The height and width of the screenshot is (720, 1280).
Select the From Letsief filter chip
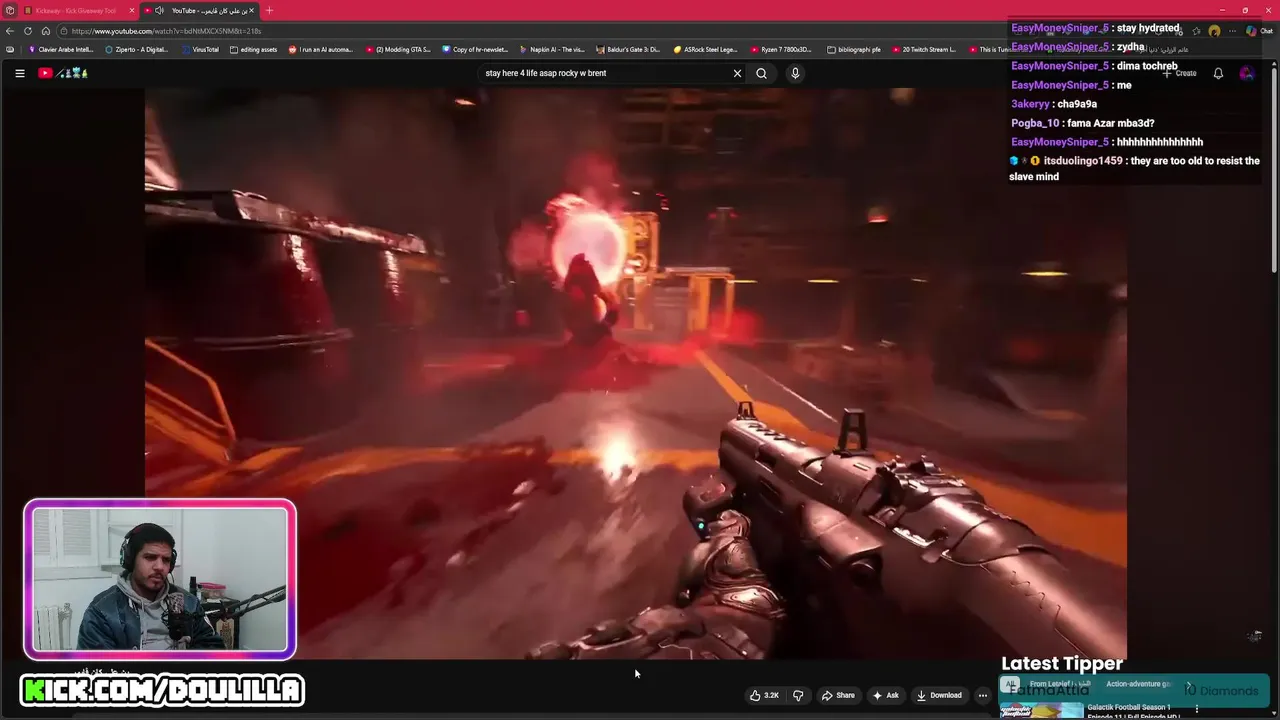1060,685
